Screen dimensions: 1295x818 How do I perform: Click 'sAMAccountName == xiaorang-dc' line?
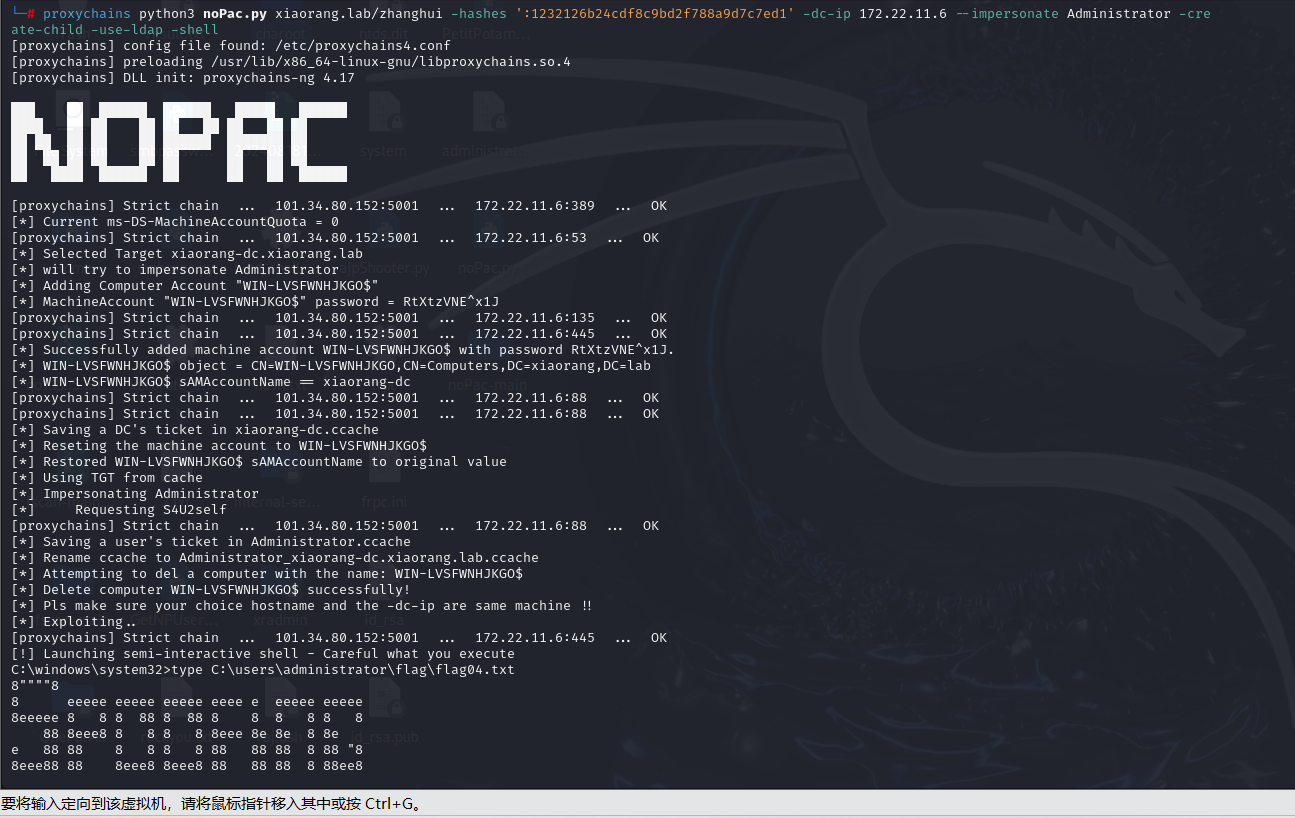pos(211,382)
